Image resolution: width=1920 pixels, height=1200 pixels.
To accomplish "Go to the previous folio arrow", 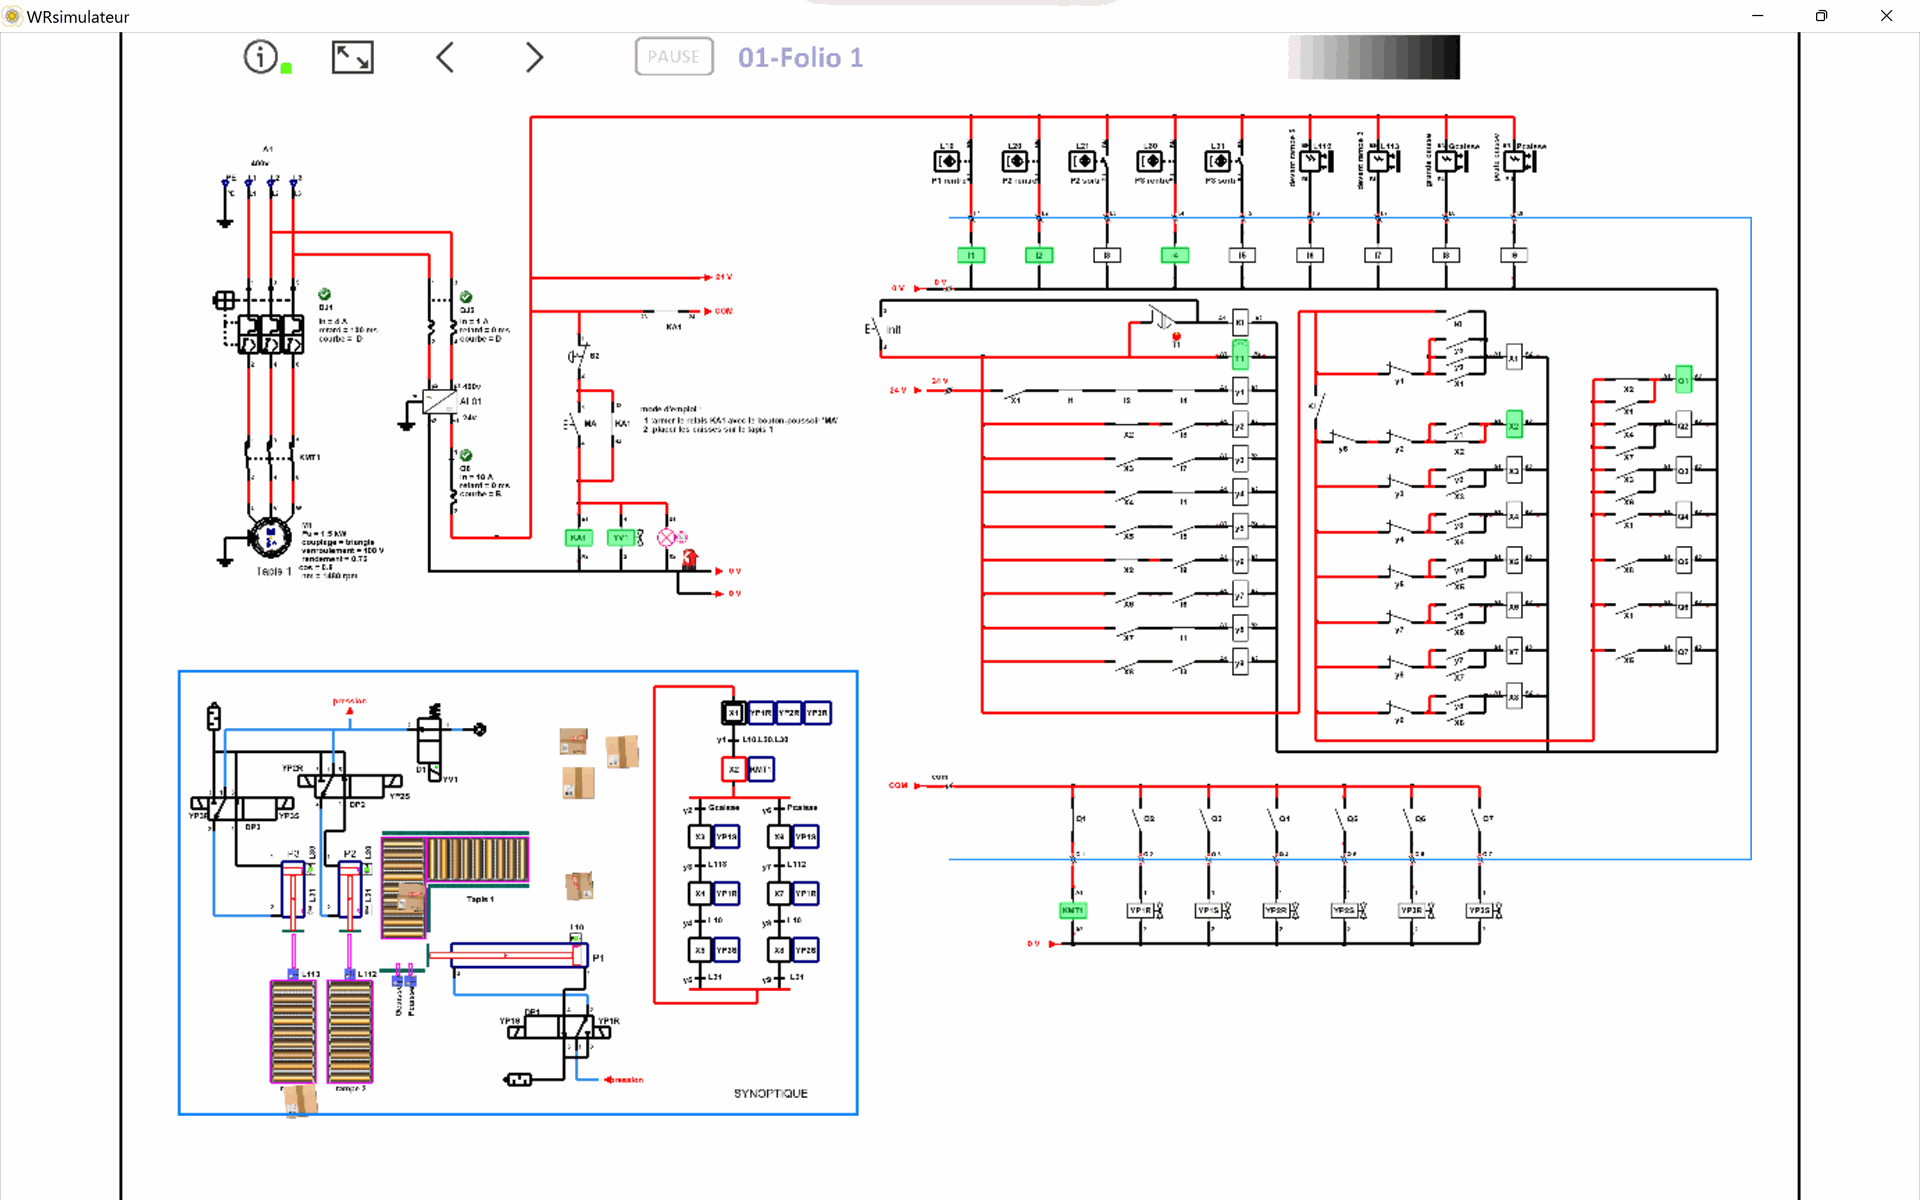I will pos(446,57).
